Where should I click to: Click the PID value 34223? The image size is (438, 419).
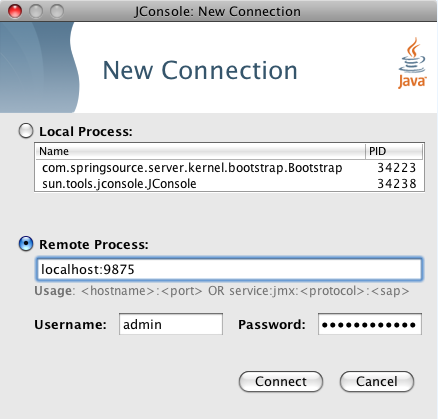click(x=397, y=168)
